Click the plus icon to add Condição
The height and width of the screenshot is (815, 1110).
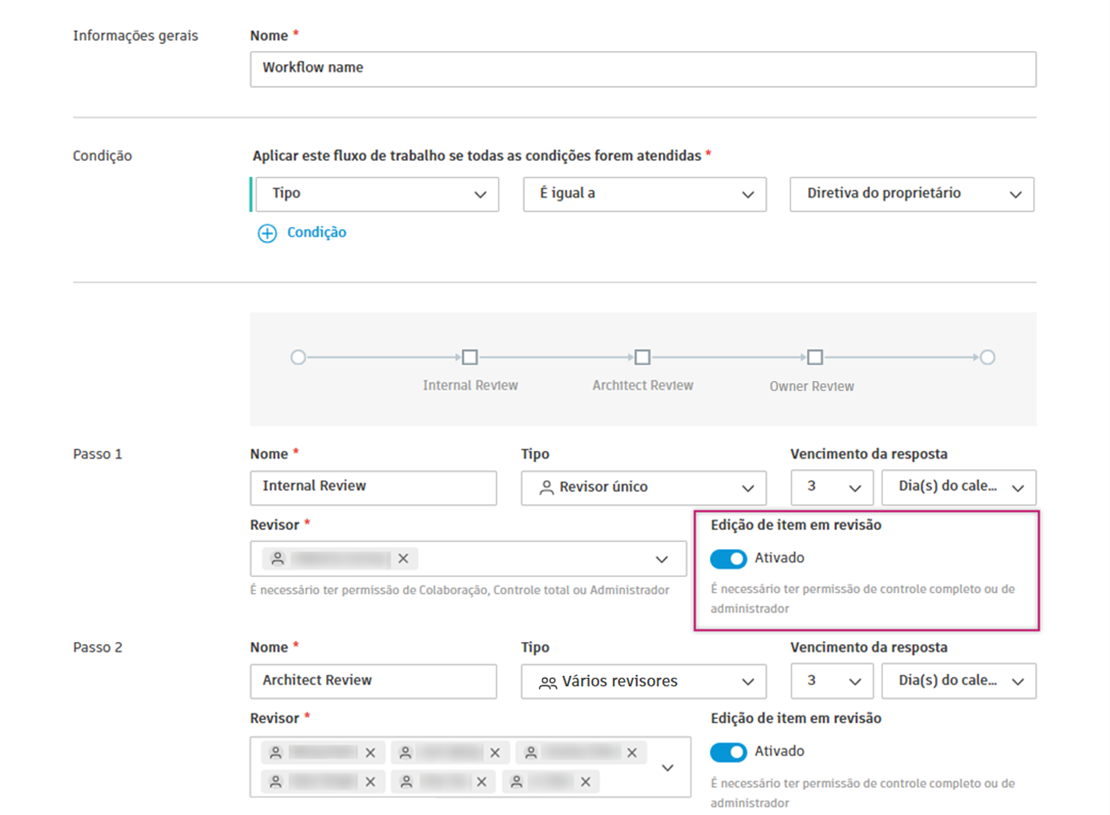coord(267,233)
